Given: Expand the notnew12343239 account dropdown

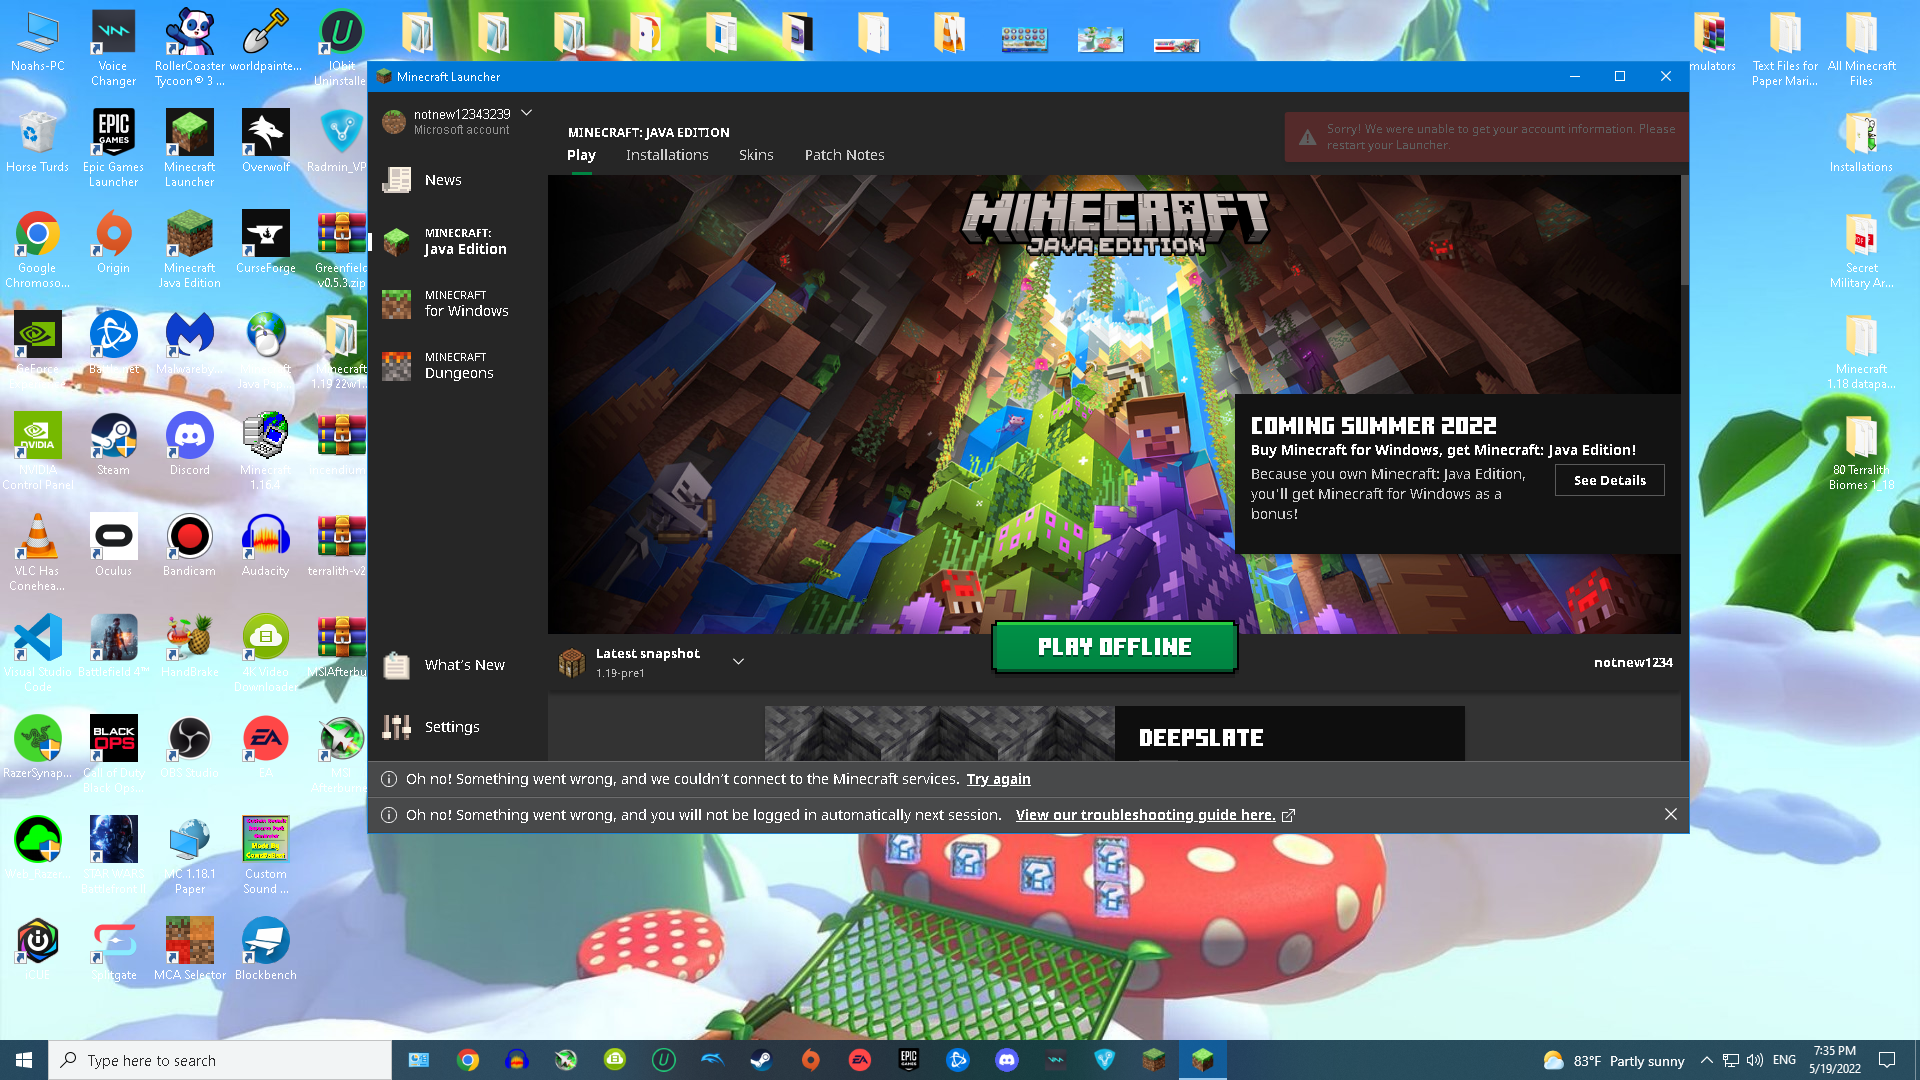Looking at the screenshot, I should pyautogui.click(x=527, y=113).
